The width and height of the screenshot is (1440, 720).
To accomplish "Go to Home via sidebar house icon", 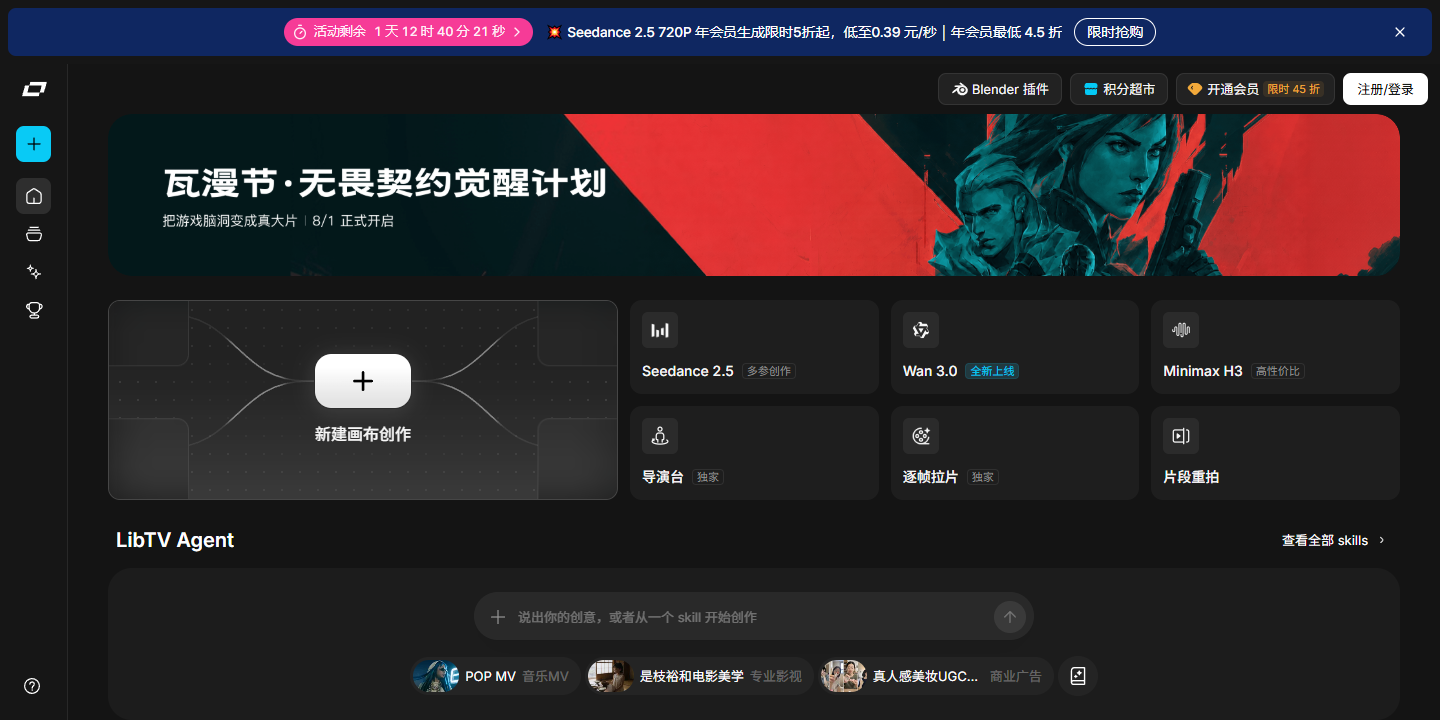I will (x=34, y=196).
